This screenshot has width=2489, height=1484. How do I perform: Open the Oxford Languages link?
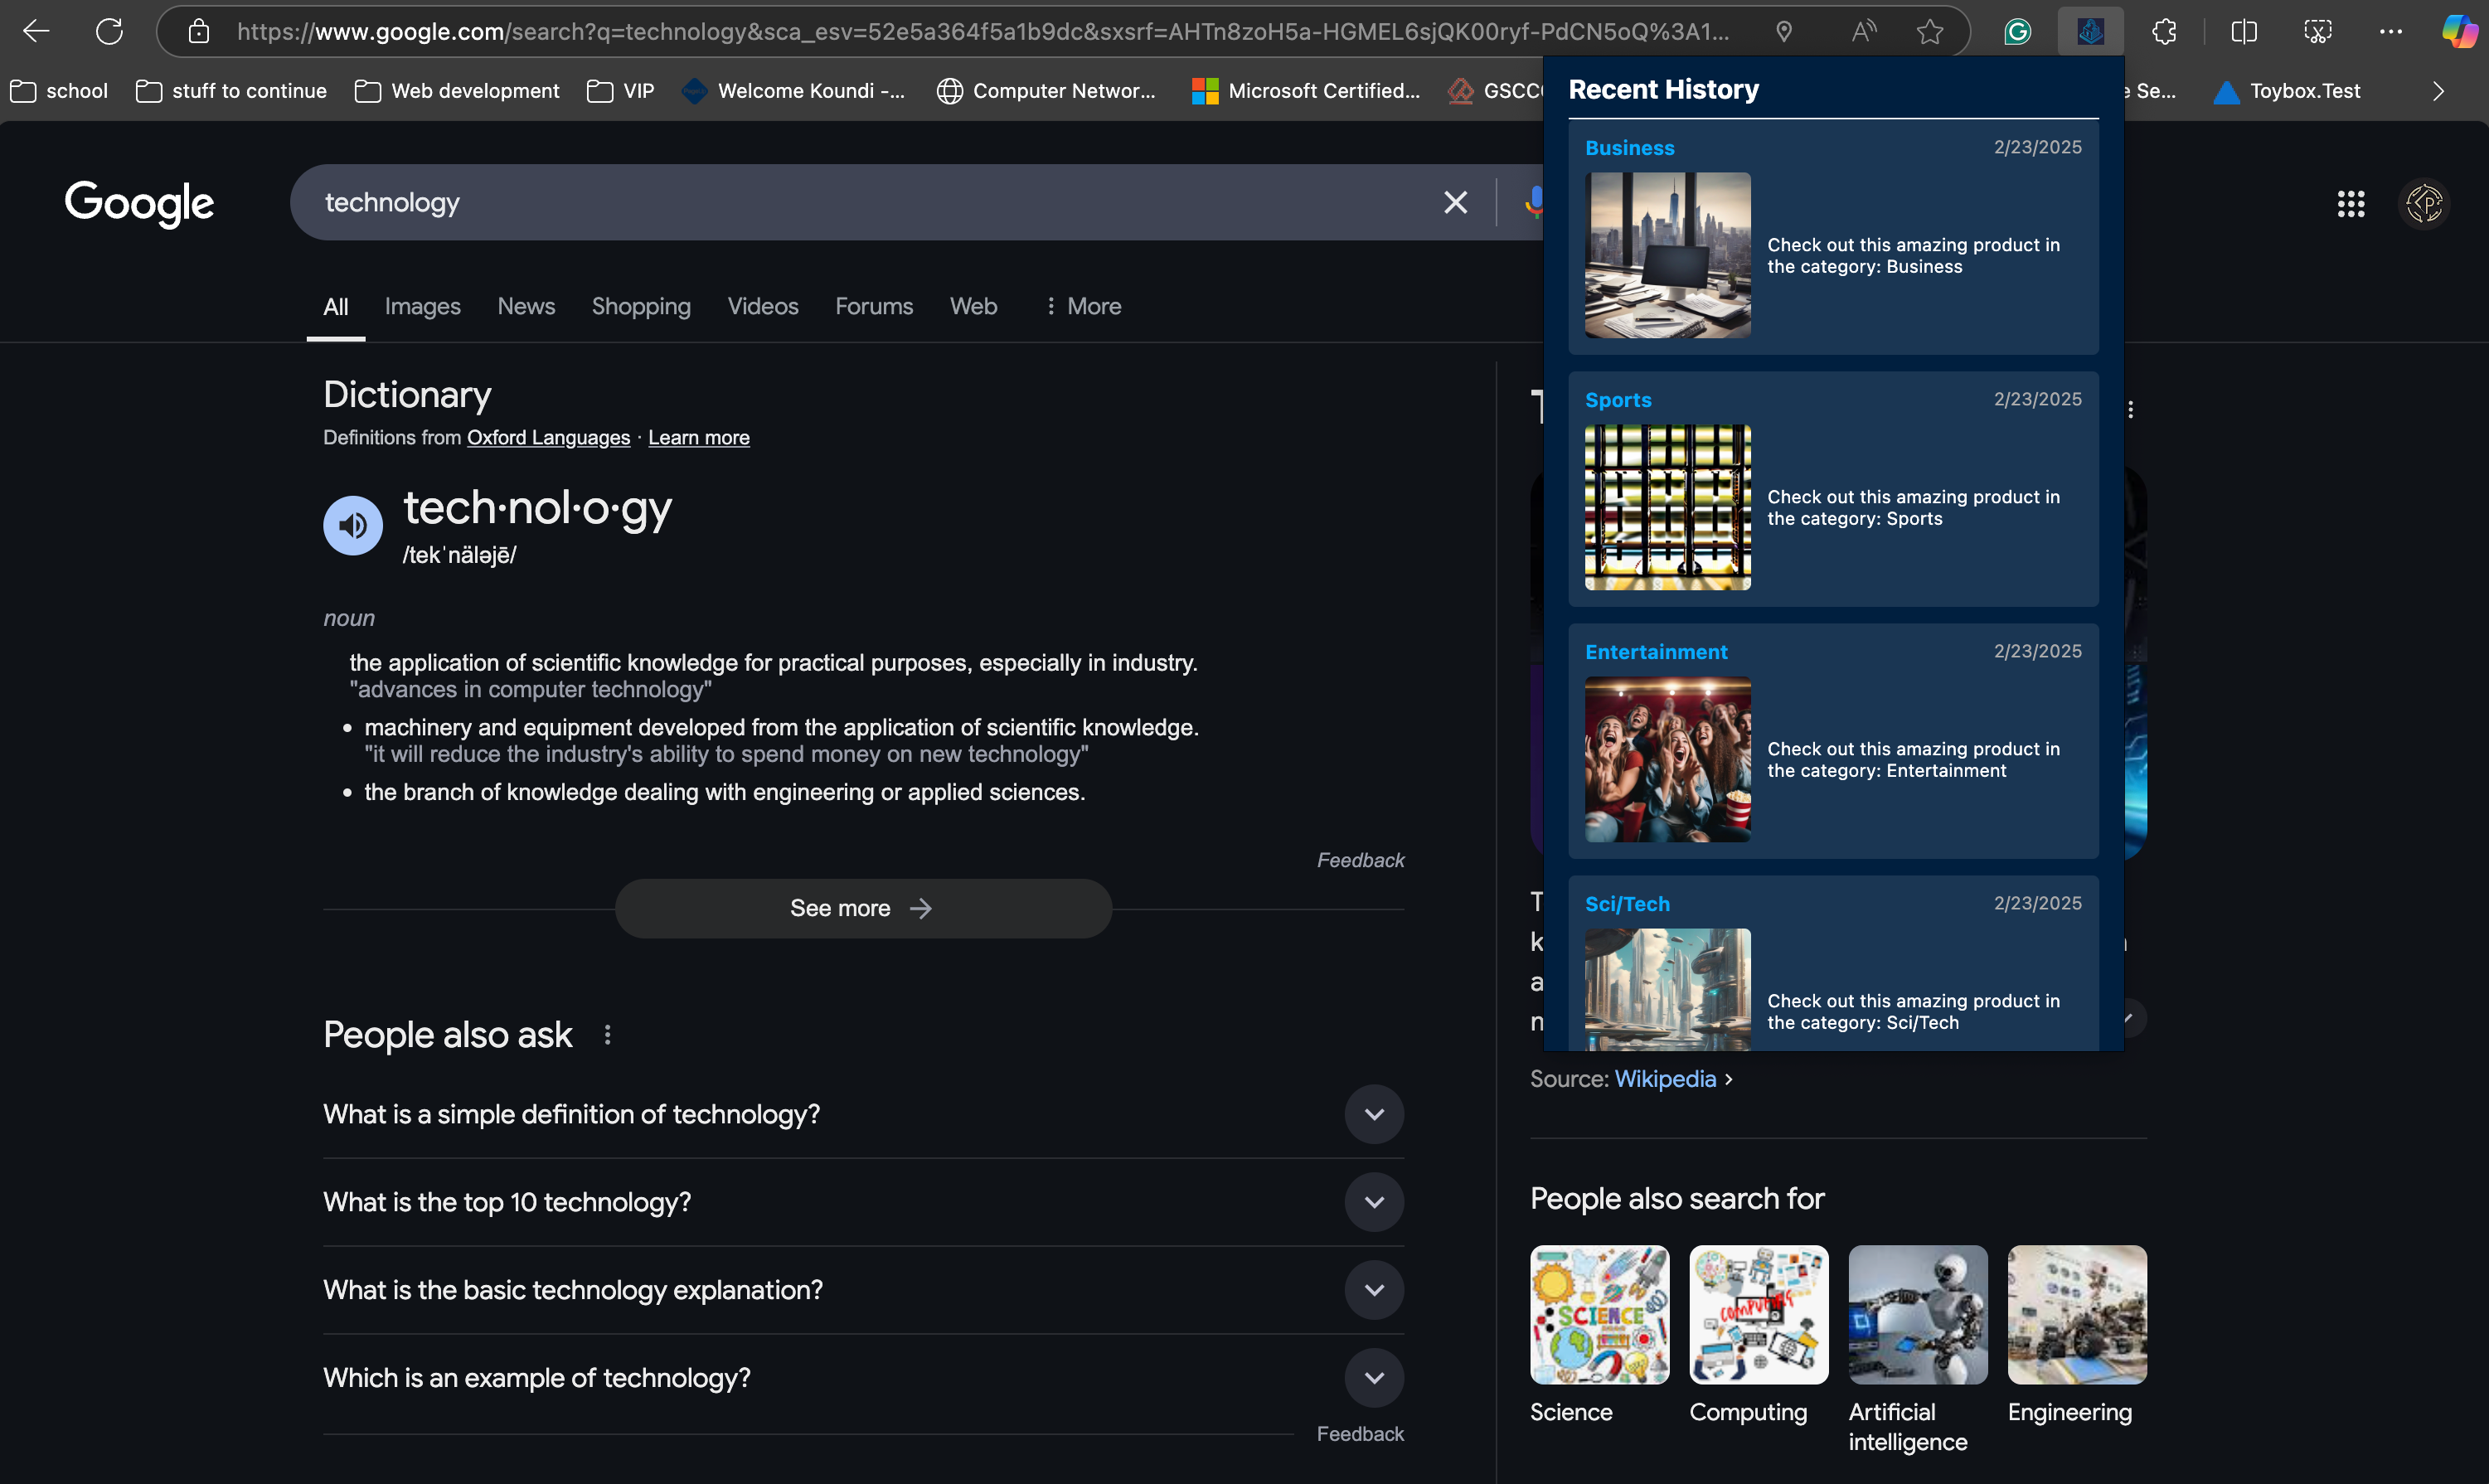548,438
